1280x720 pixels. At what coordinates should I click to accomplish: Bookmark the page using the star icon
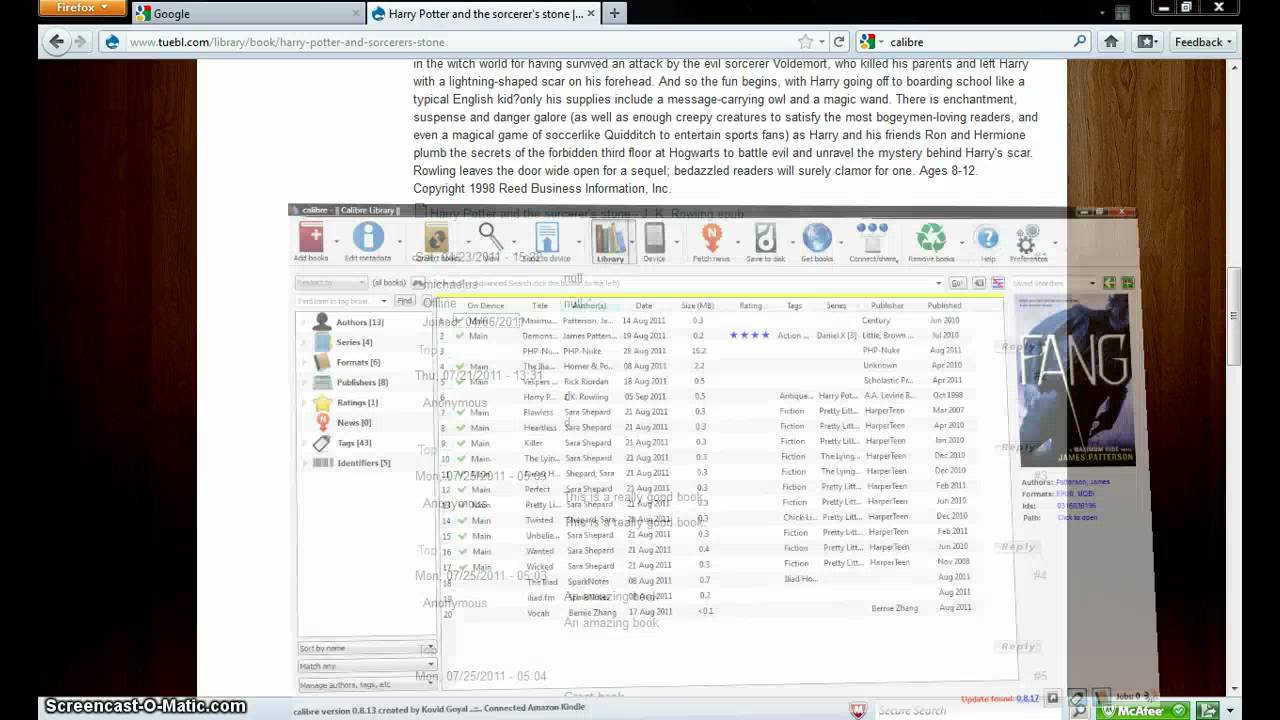click(x=805, y=42)
